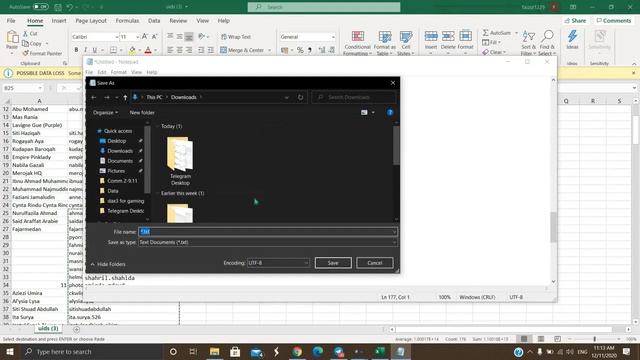This screenshot has width=640, height=360.
Task: Toggle Bold formatting in Excel
Action: click(x=76, y=50)
